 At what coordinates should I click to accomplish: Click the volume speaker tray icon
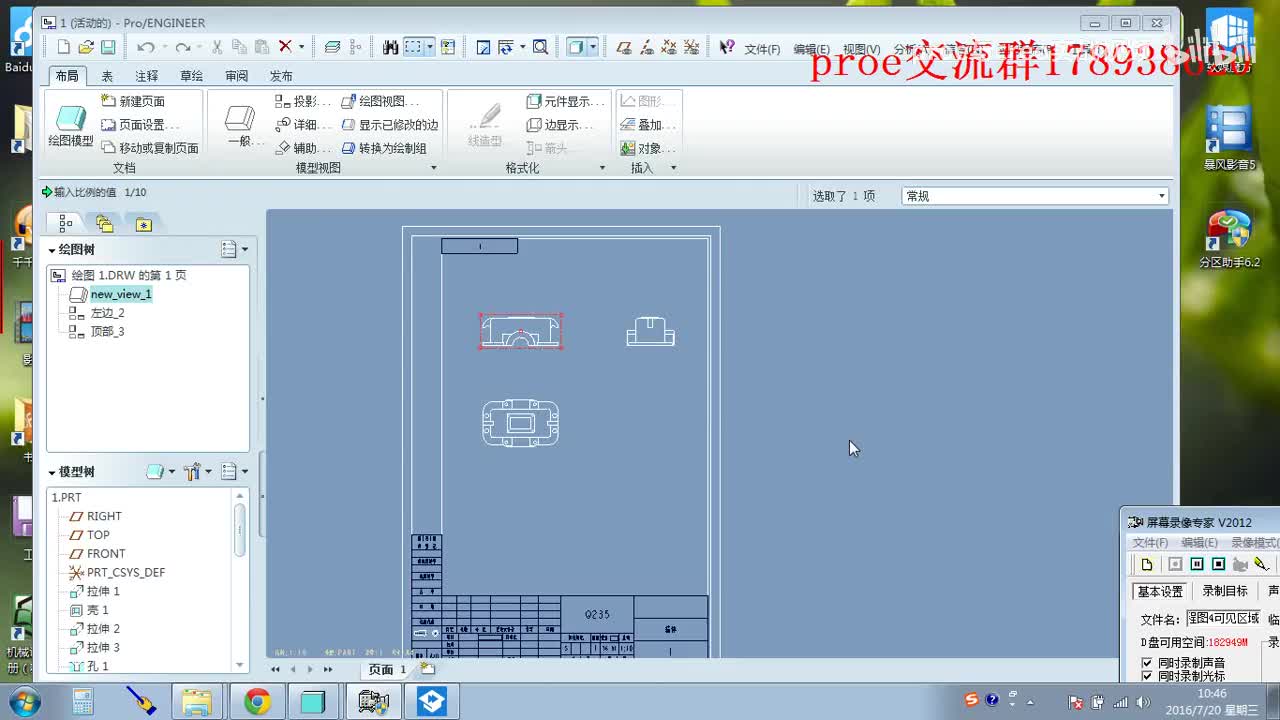[1143, 702]
